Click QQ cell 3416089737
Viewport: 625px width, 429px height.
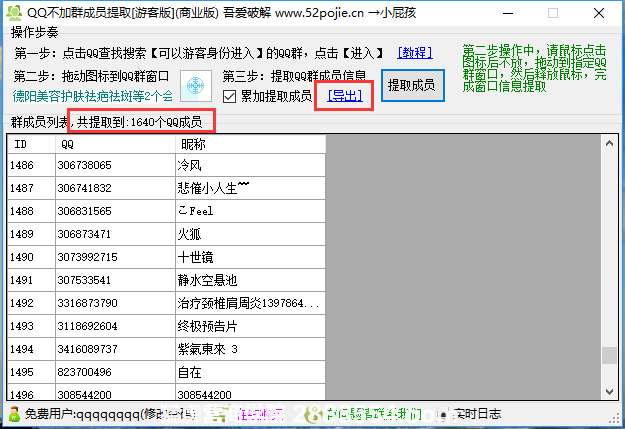tap(115, 349)
